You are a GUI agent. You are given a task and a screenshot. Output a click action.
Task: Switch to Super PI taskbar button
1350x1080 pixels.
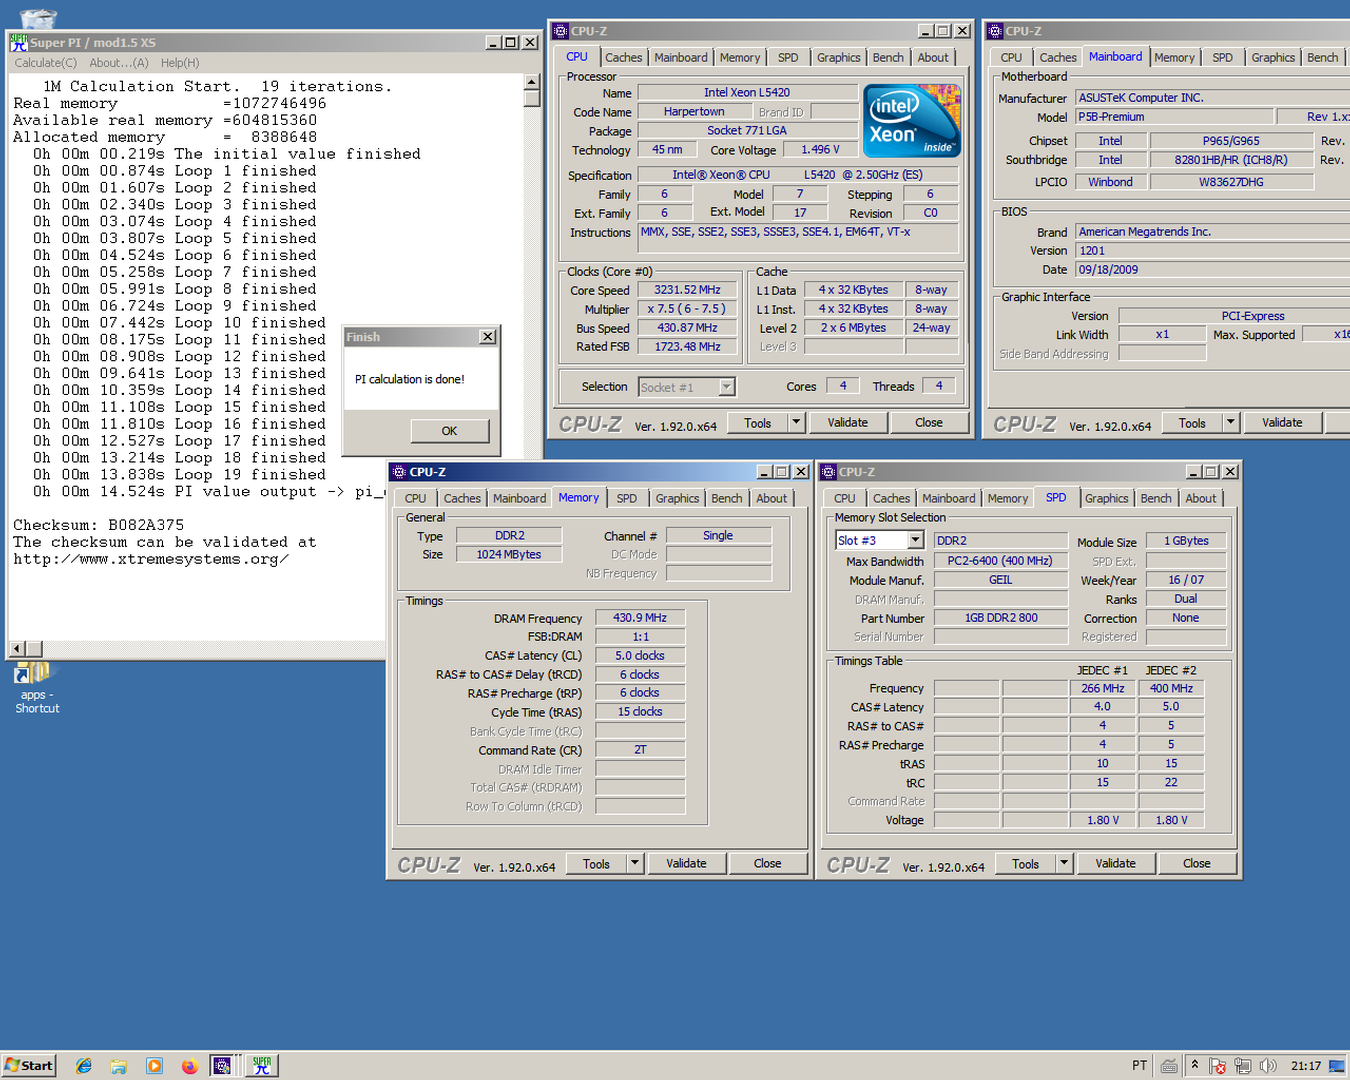(x=263, y=1066)
